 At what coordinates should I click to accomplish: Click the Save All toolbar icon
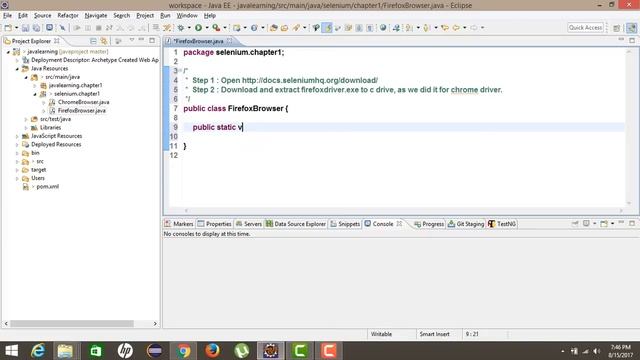point(36,28)
